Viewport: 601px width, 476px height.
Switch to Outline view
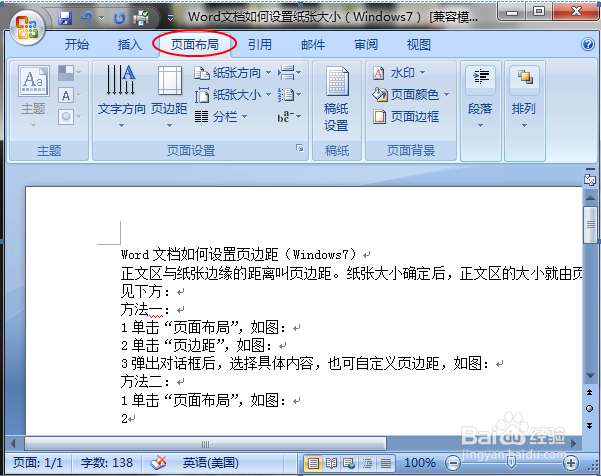[367, 463]
